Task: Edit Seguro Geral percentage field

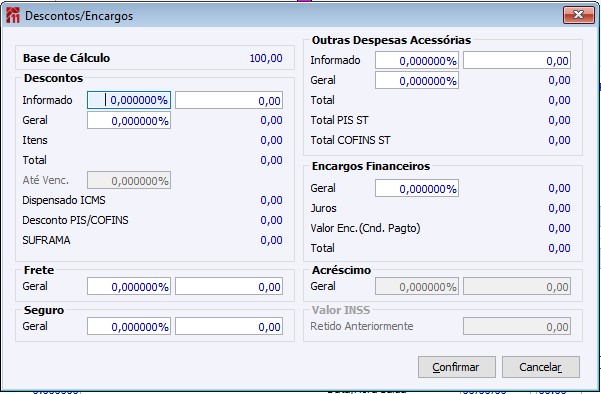Action: coord(129,326)
